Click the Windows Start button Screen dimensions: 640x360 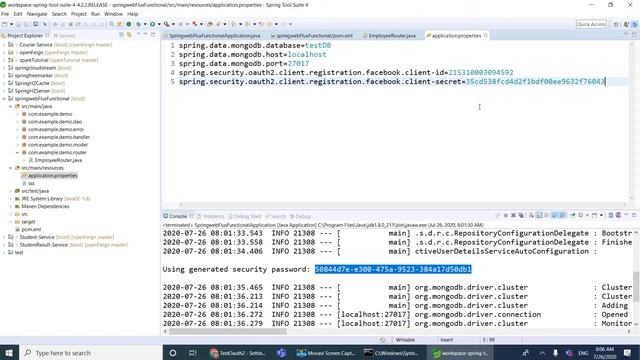click(9, 353)
